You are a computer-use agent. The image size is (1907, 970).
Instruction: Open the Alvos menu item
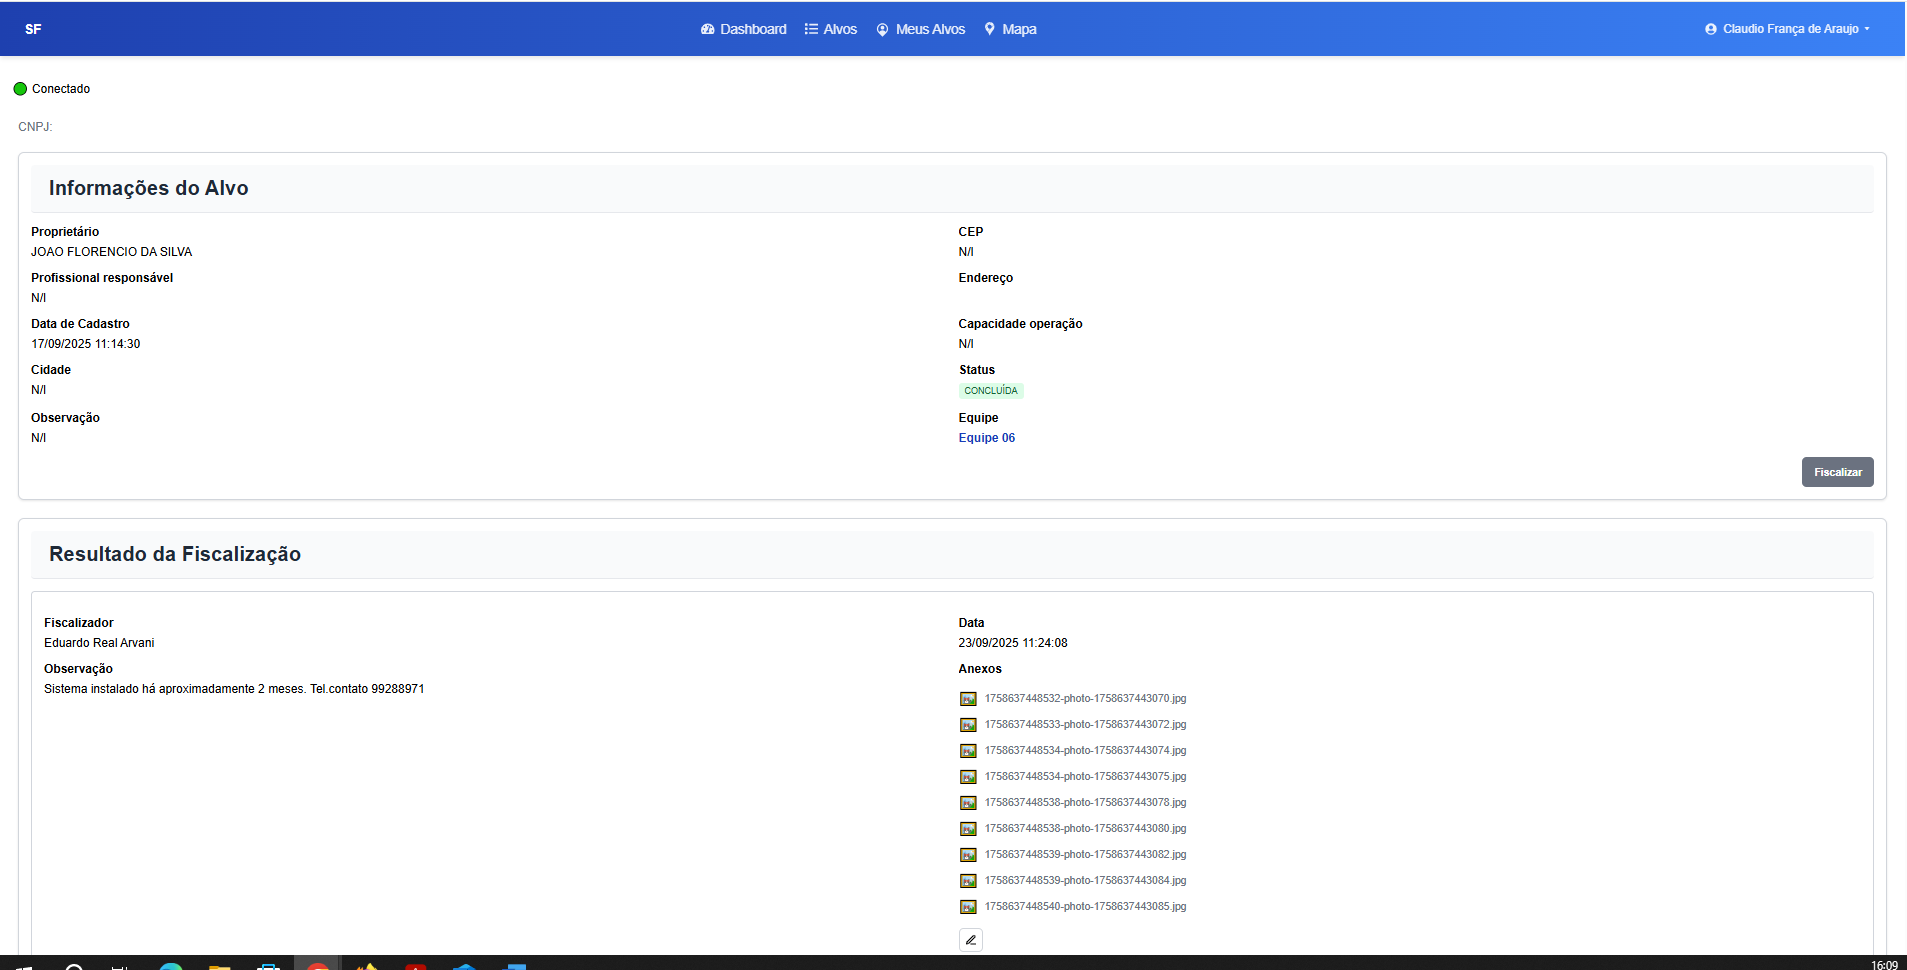click(x=831, y=29)
